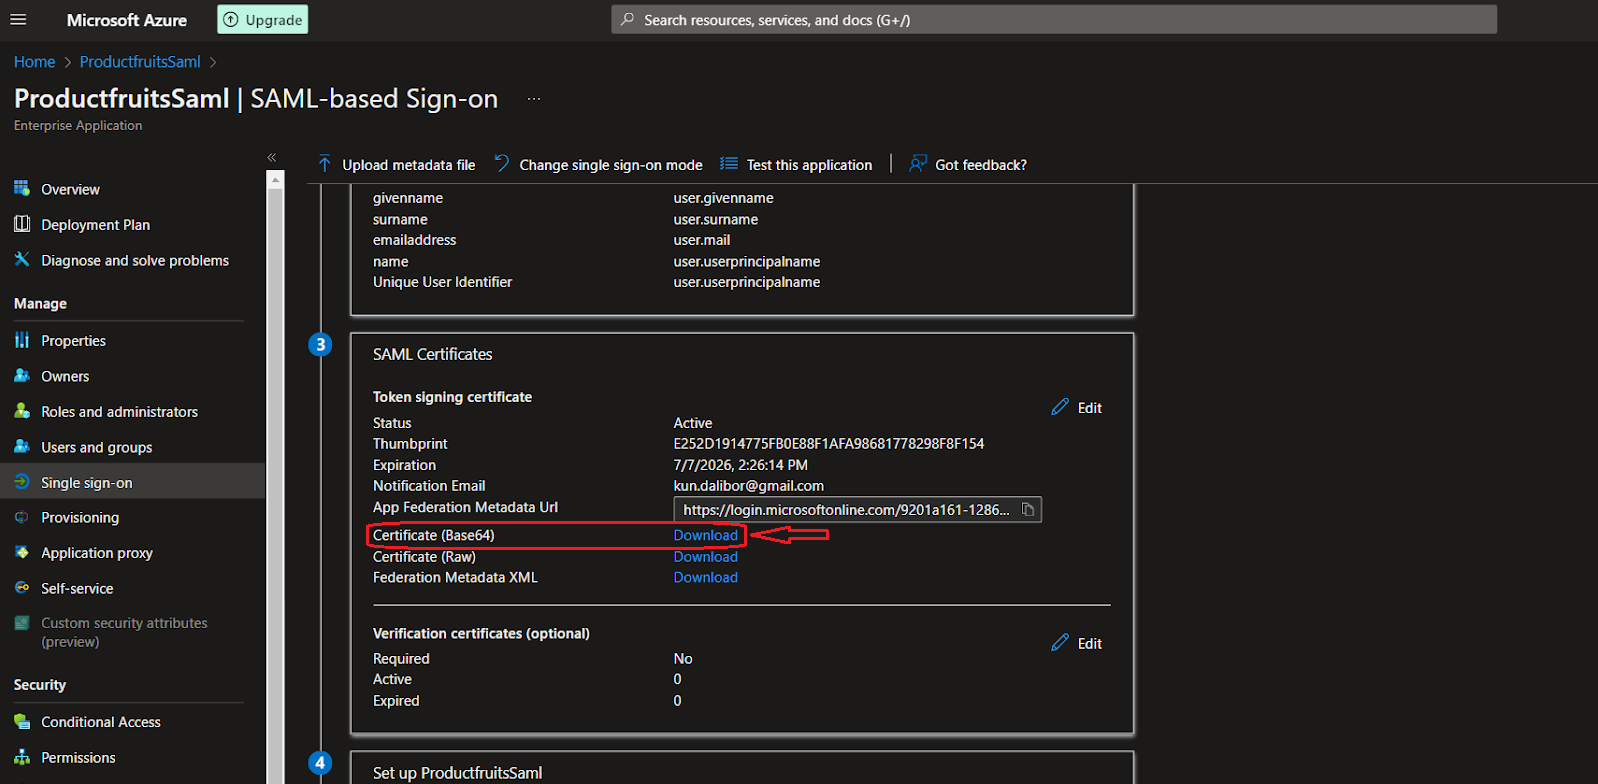The height and width of the screenshot is (784, 1598).
Task: Open Users and groups
Action: tap(96, 448)
